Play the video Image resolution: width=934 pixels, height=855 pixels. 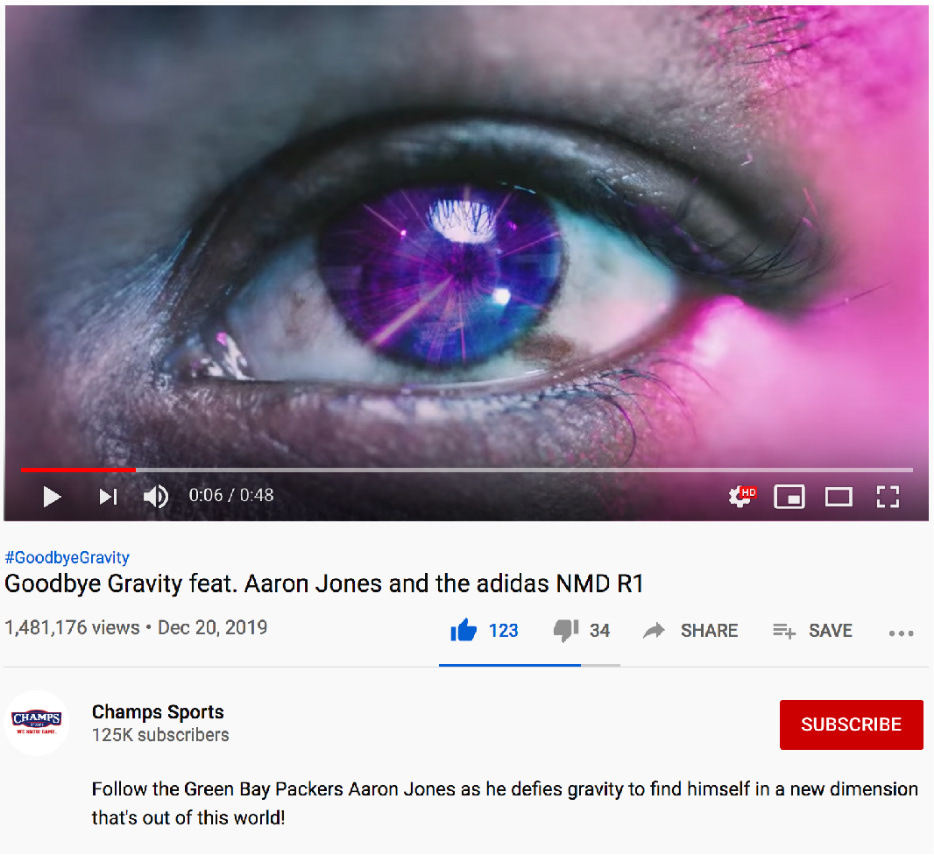click(52, 496)
